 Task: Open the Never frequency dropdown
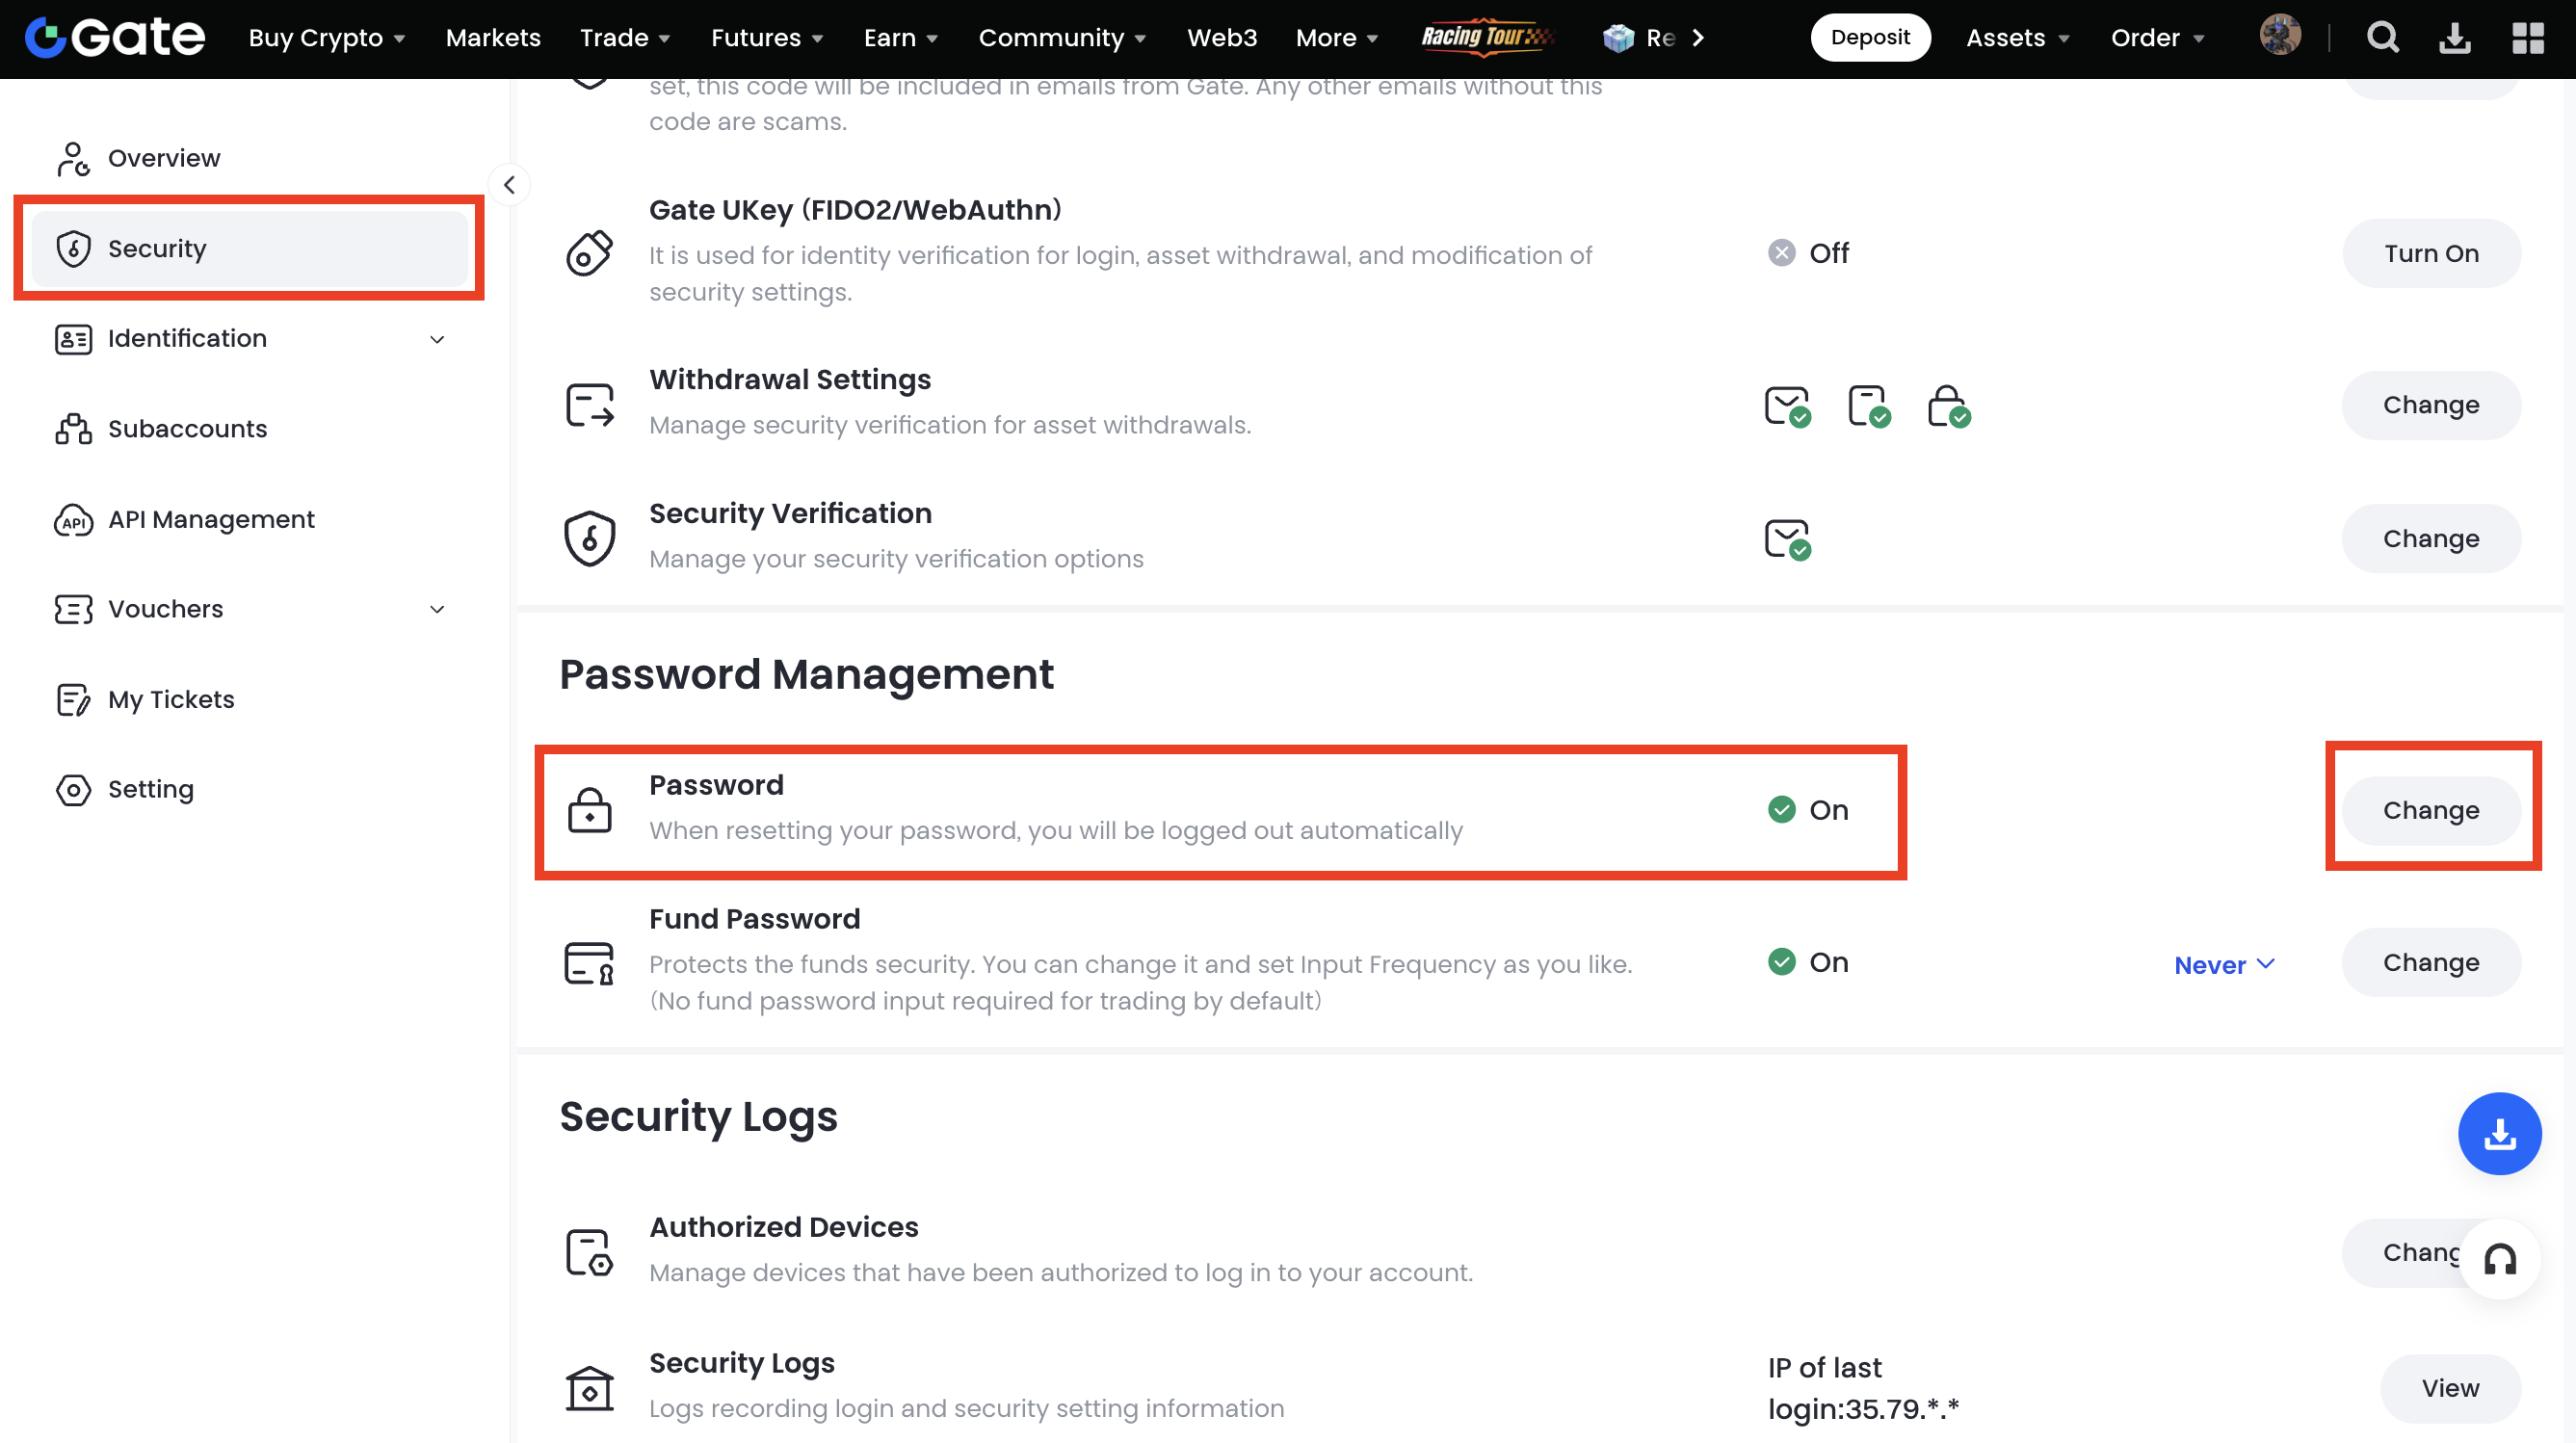(2224, 964)
